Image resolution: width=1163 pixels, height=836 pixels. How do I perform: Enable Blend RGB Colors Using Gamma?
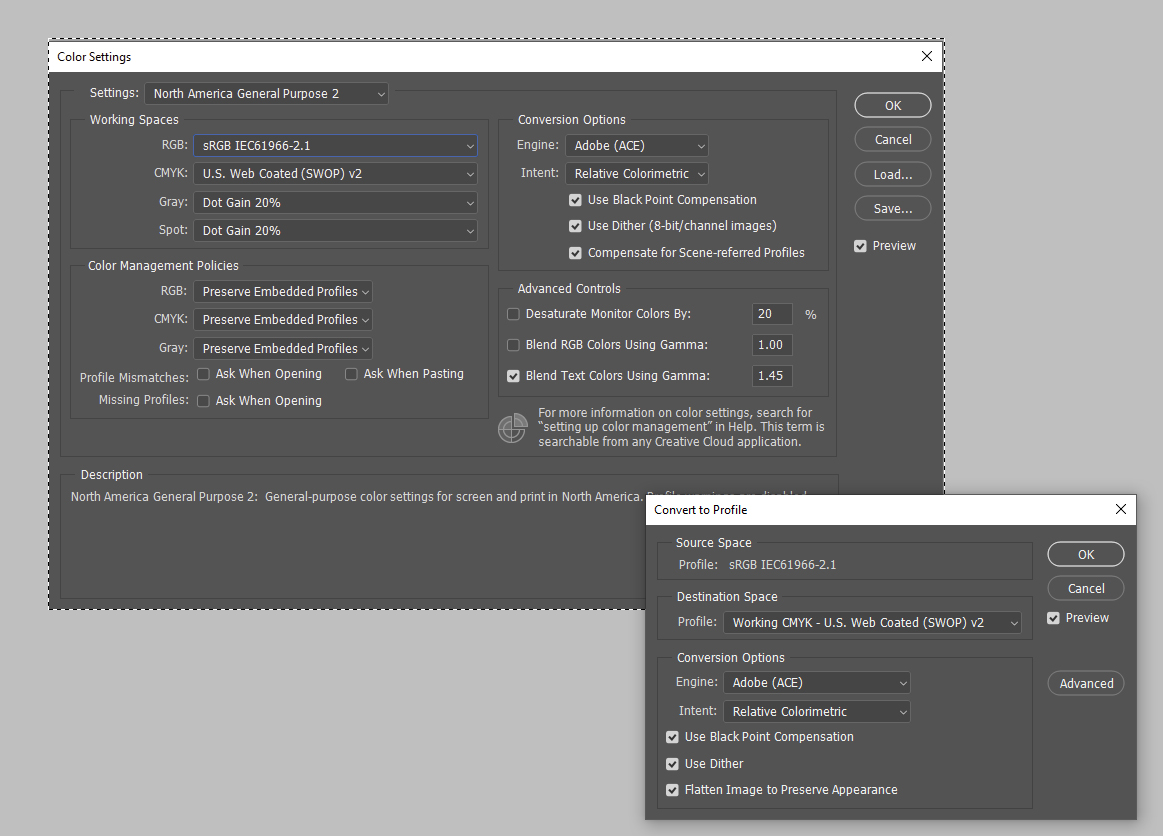[x=514, y=346]
